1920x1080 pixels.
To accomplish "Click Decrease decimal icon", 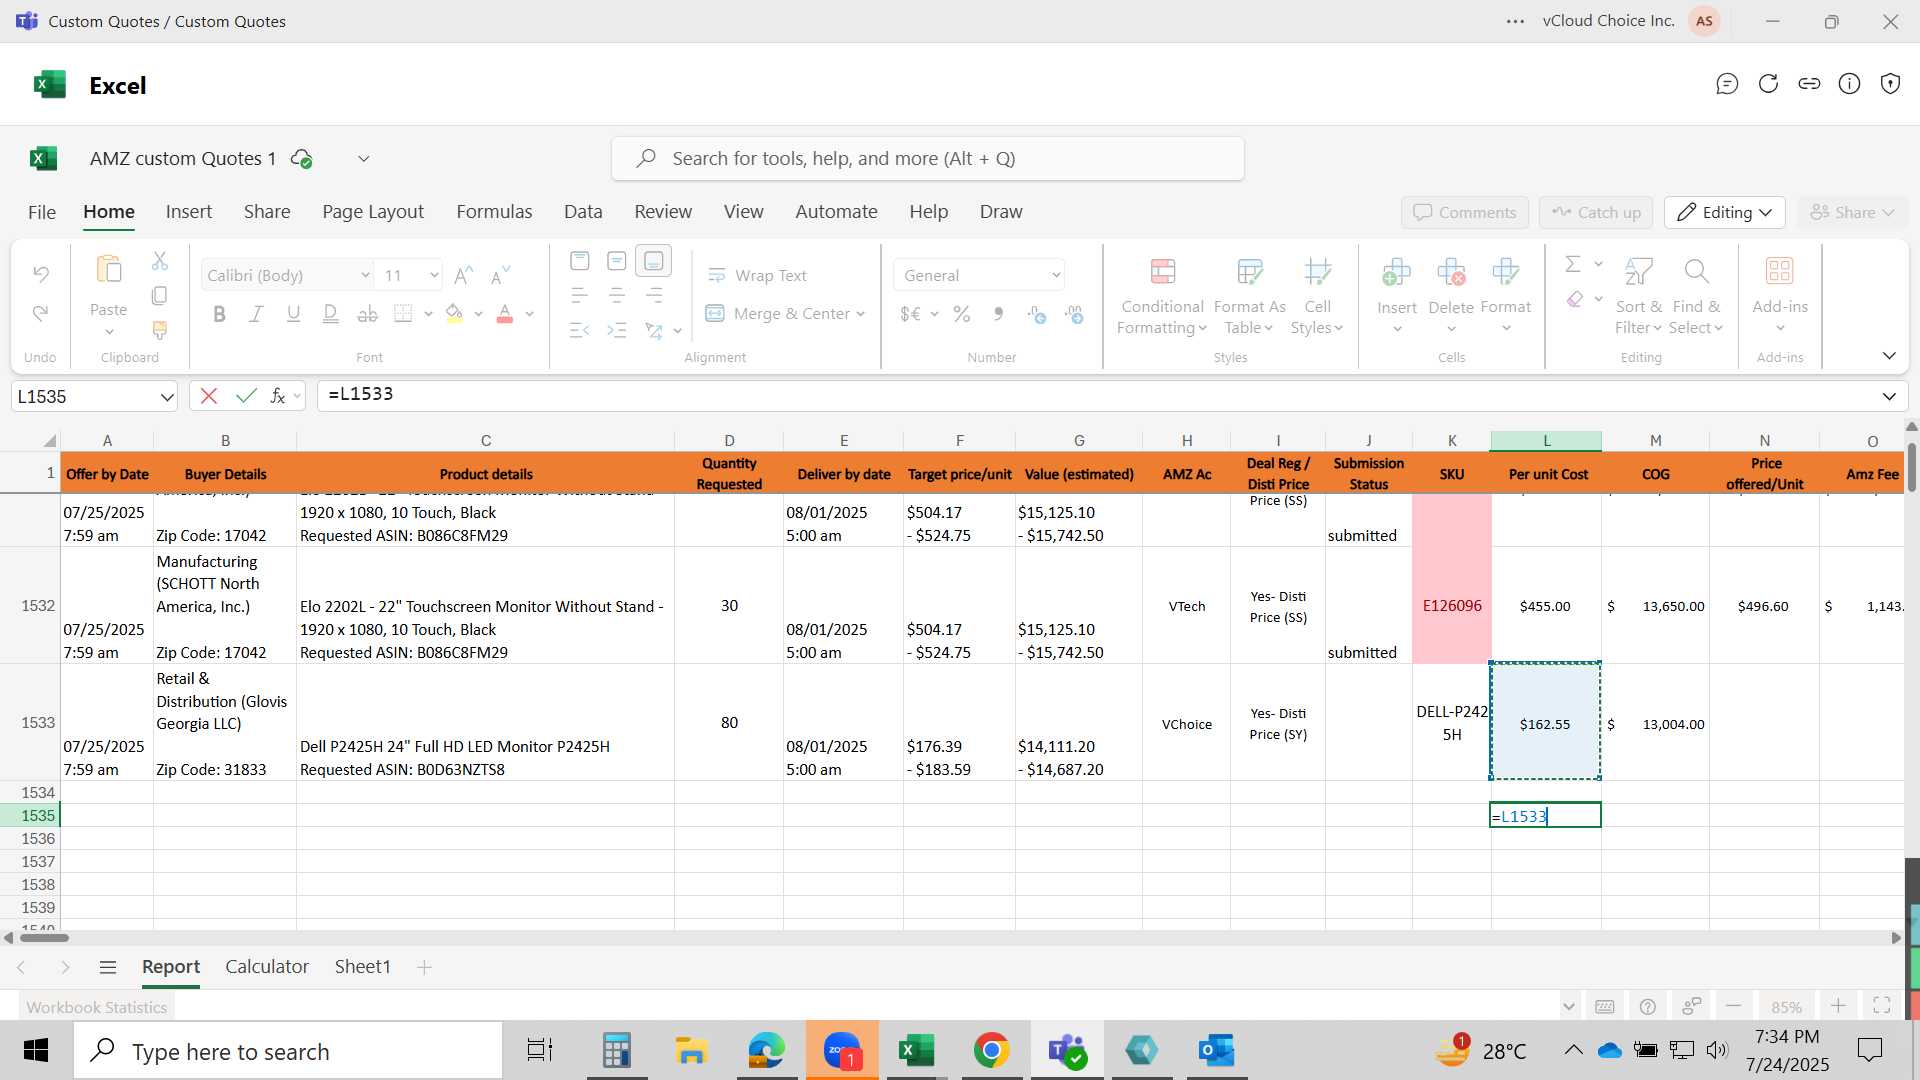I will point(1075,314).
